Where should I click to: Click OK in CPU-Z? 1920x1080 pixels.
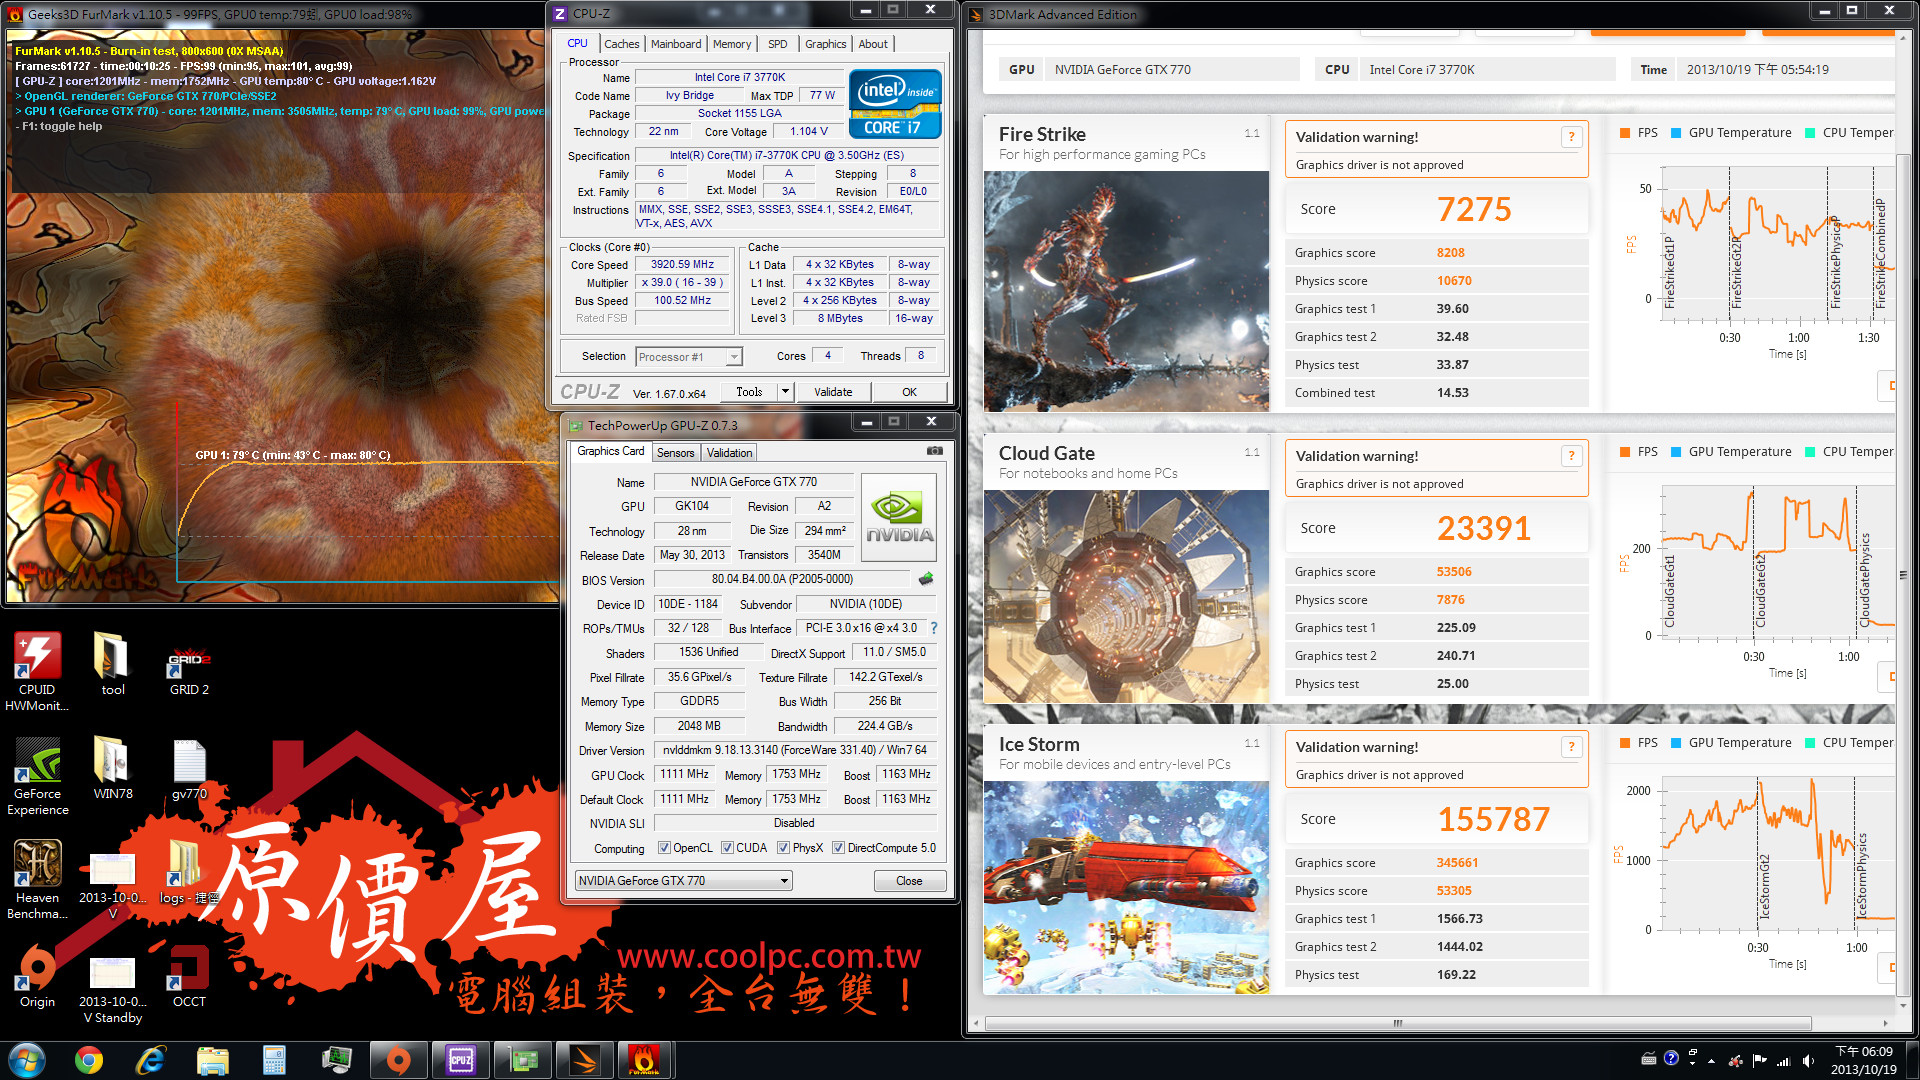click(x=909, y=392)
